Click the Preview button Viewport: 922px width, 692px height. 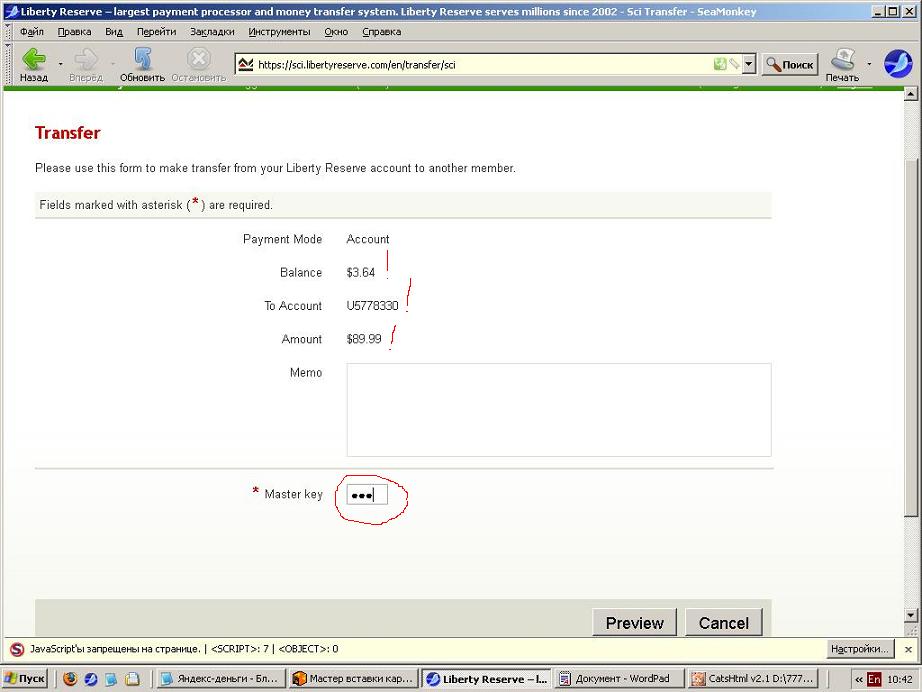tap(634, 622)
